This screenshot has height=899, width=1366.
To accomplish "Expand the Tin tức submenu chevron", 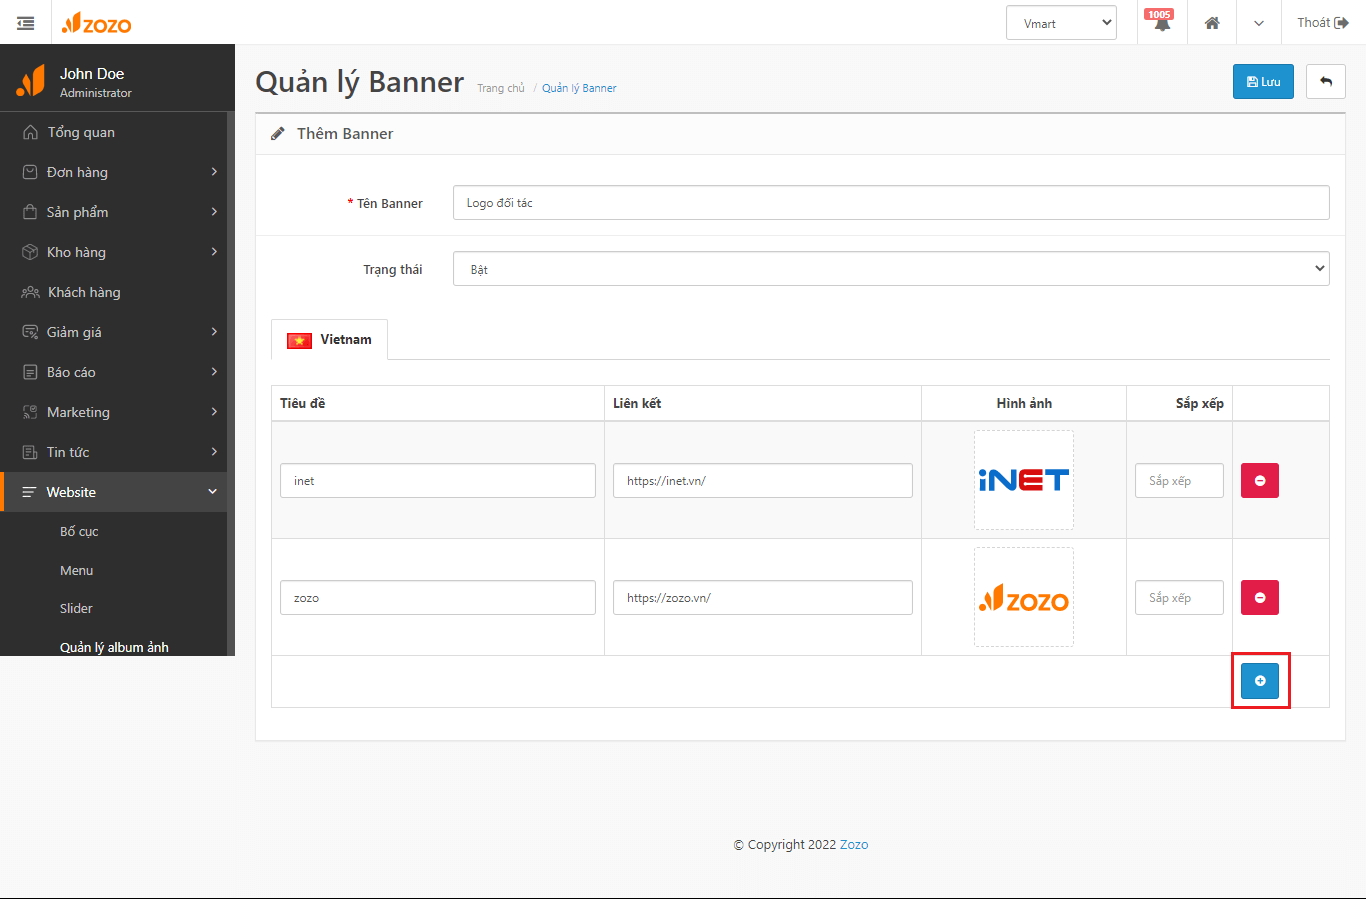I will click(214, 452).
